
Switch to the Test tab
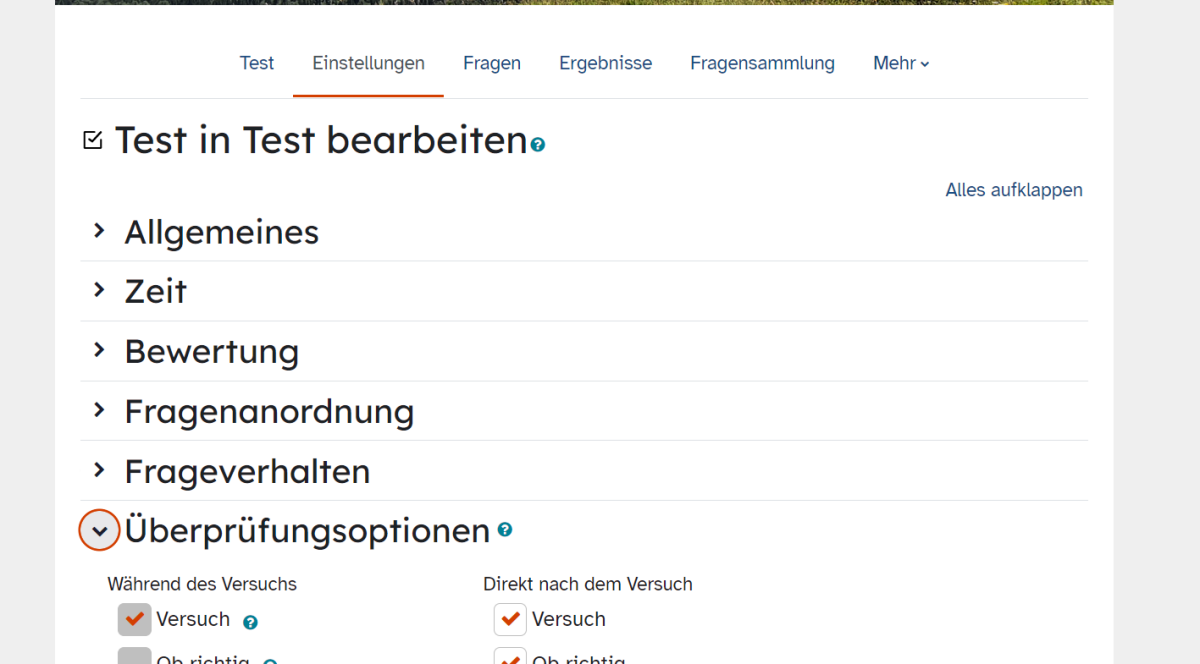pyautogui.click(x=256, y=63)
